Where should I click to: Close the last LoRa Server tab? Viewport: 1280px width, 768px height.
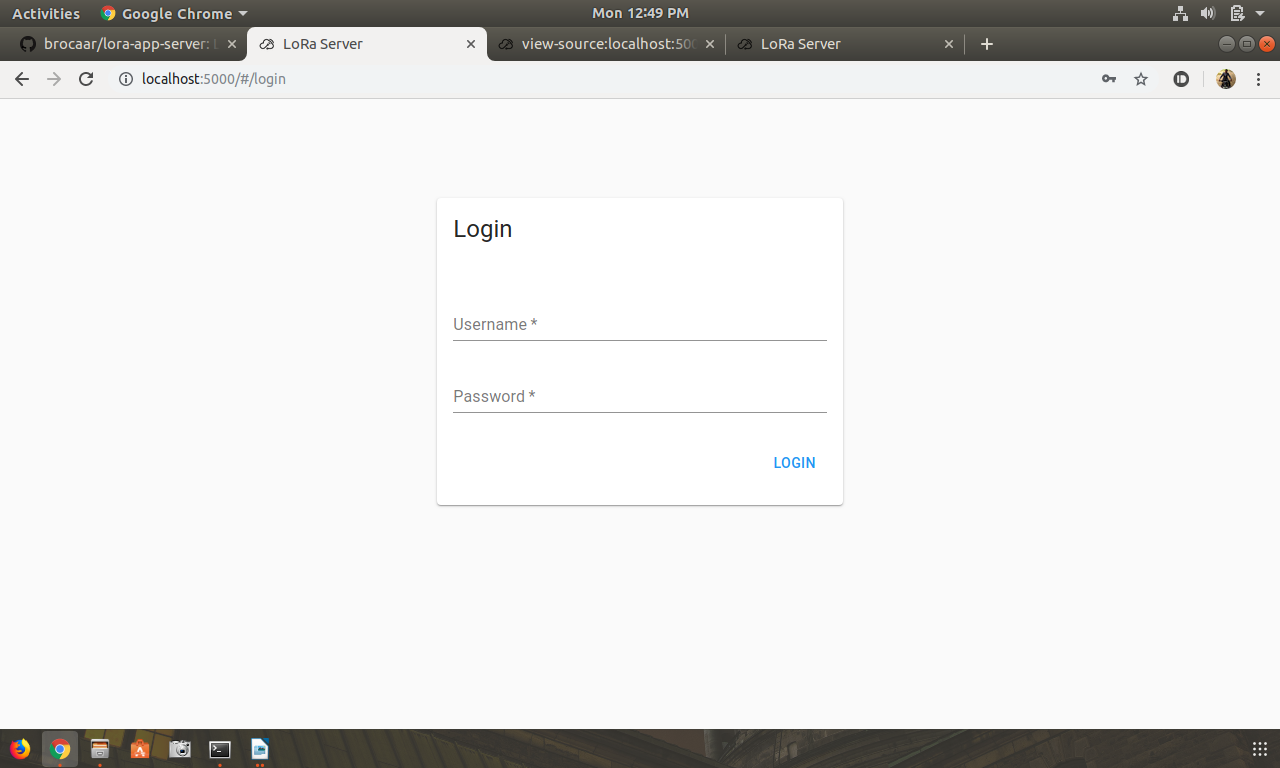pos(949,44)
